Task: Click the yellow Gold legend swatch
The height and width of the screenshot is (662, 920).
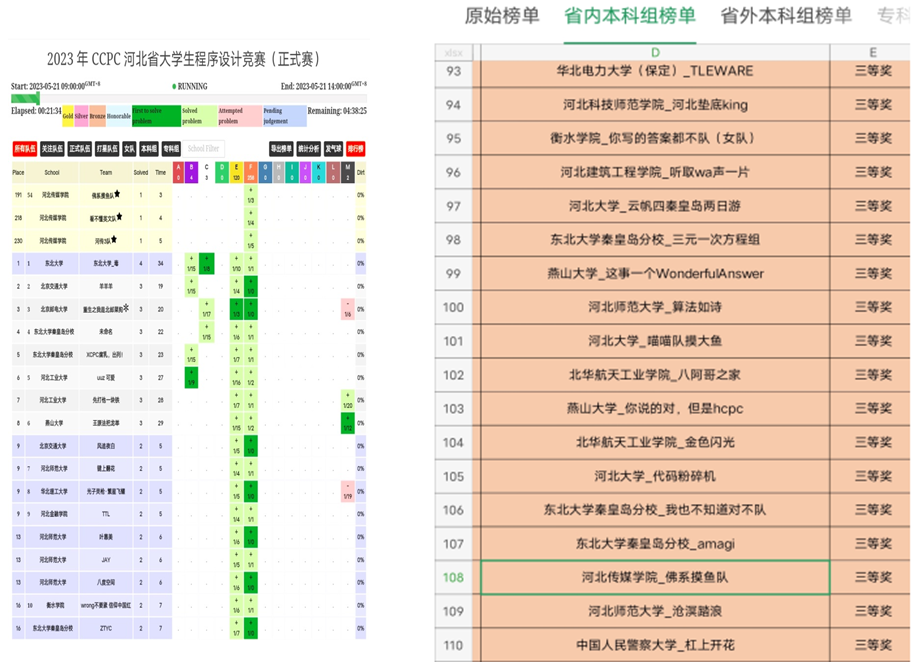Action: click(68, 116)
